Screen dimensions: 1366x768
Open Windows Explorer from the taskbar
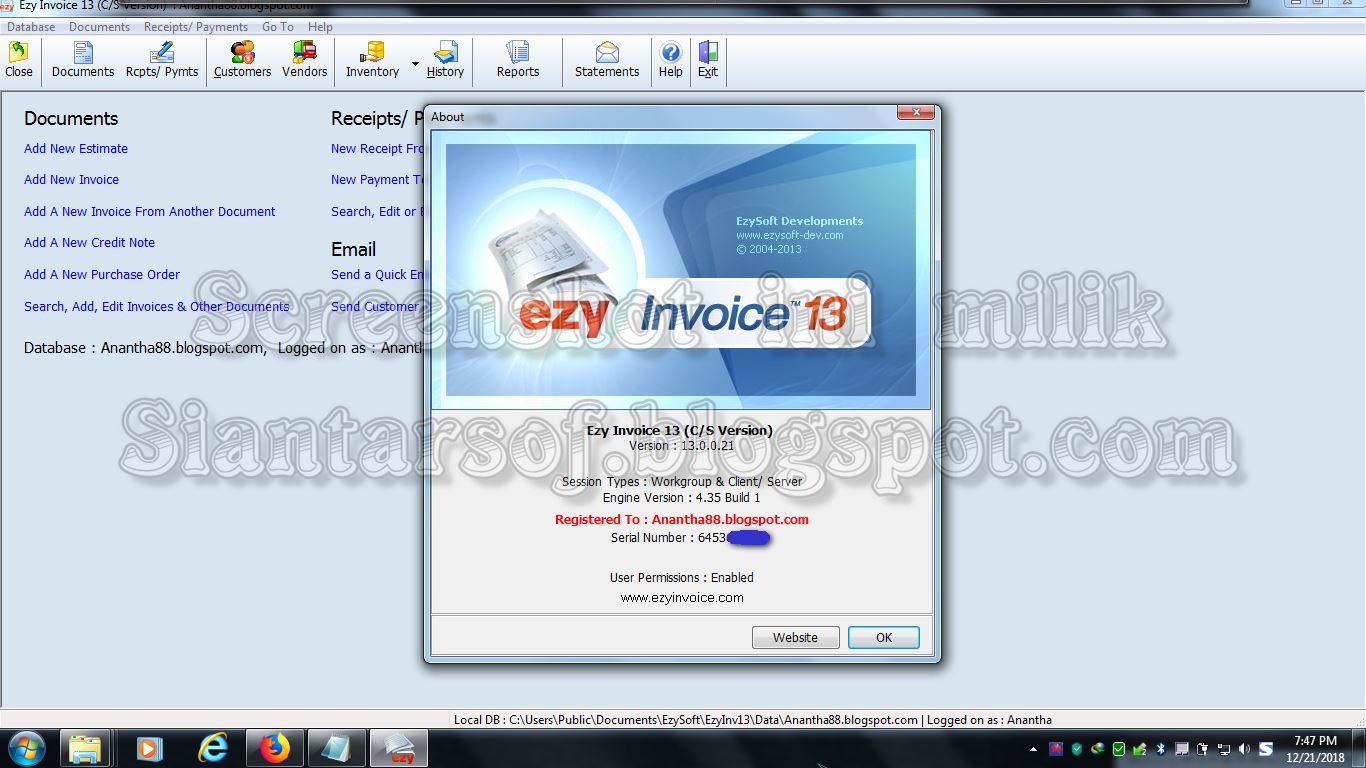tap(85, 748)
